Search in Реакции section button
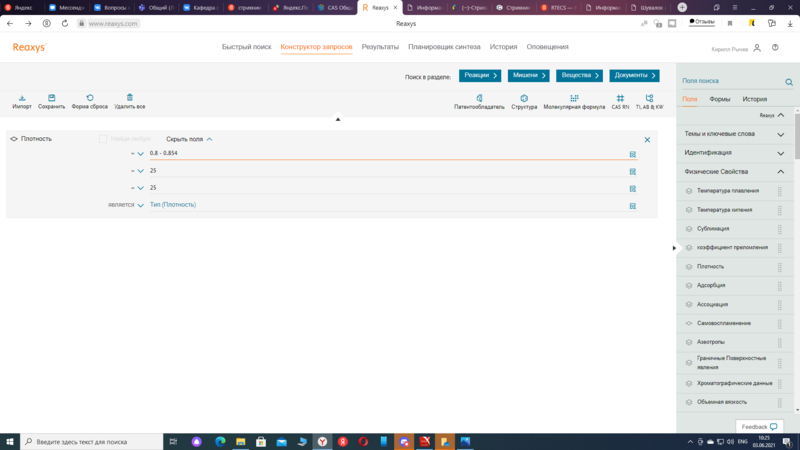This screenshot has height=450, width=800. point(480,76)
